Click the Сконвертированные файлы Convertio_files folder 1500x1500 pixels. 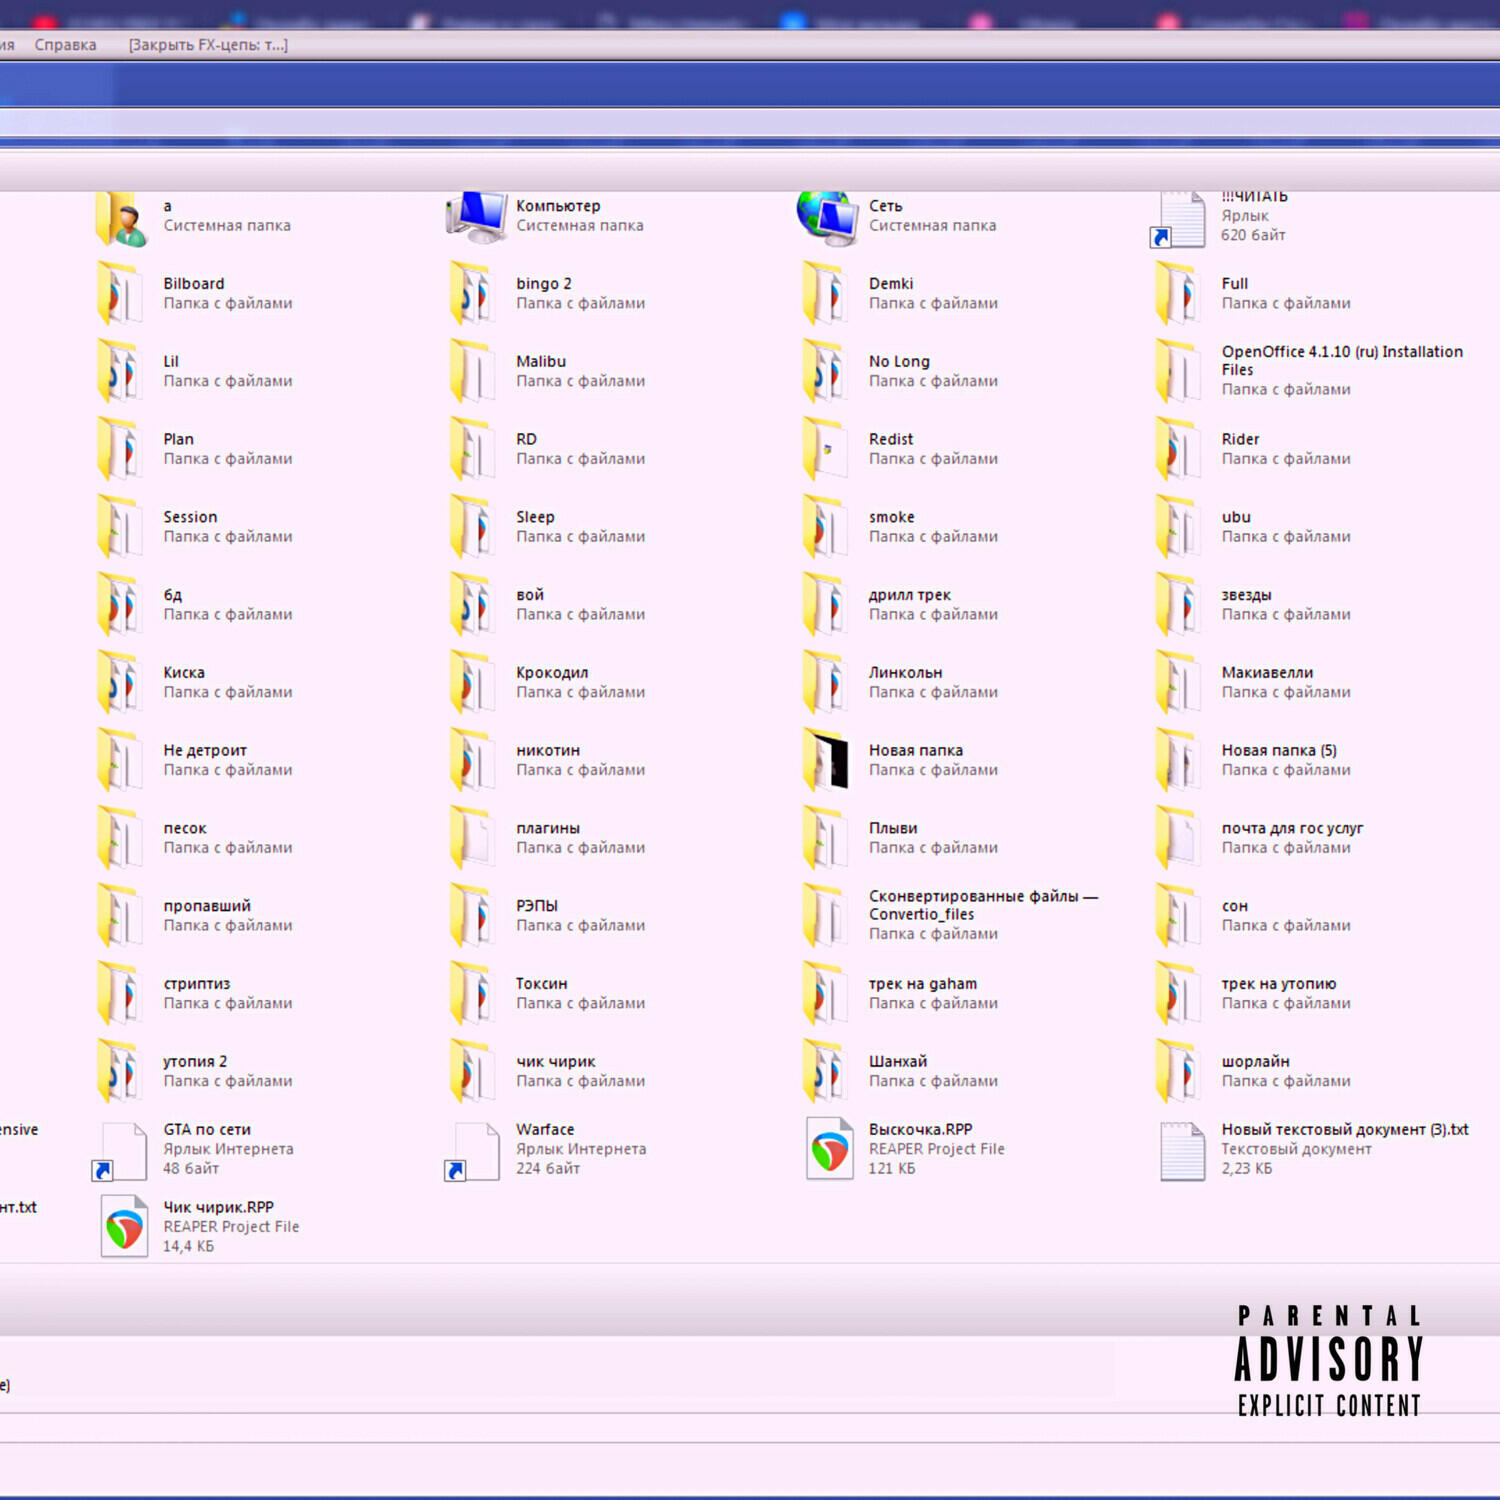828,915
